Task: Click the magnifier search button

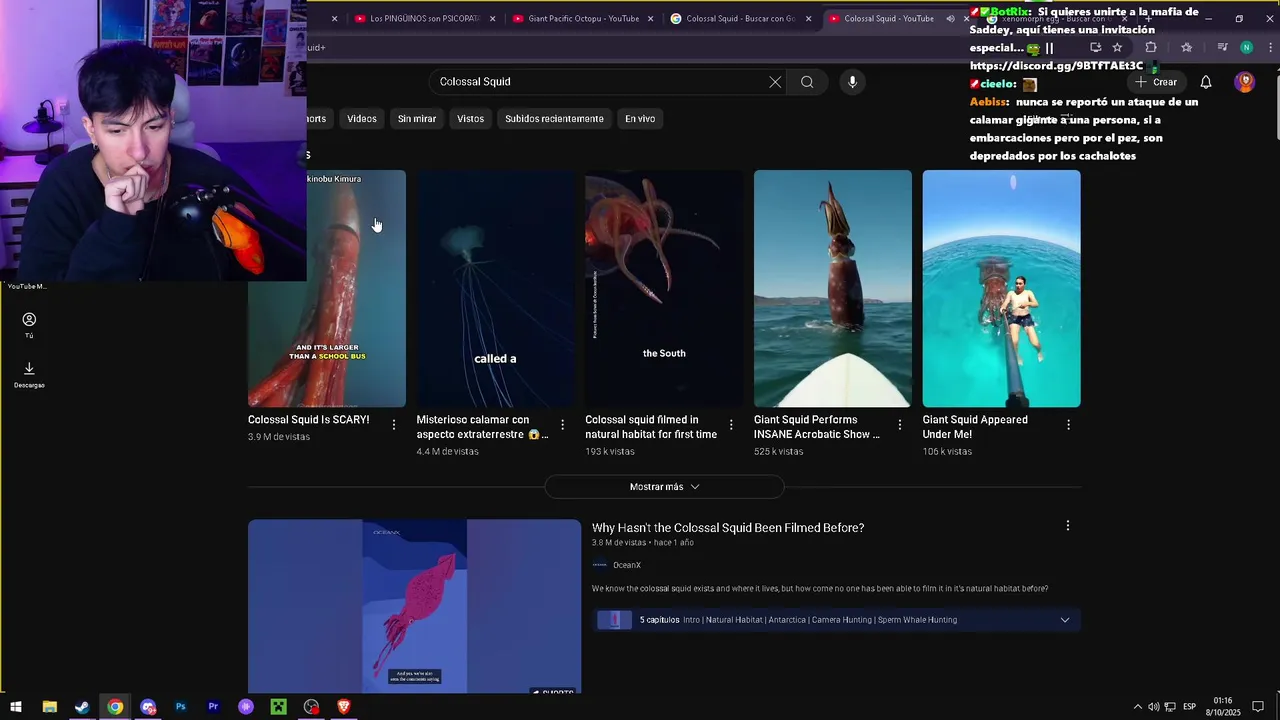Action: pyautogui.click(x=807, y=82)
